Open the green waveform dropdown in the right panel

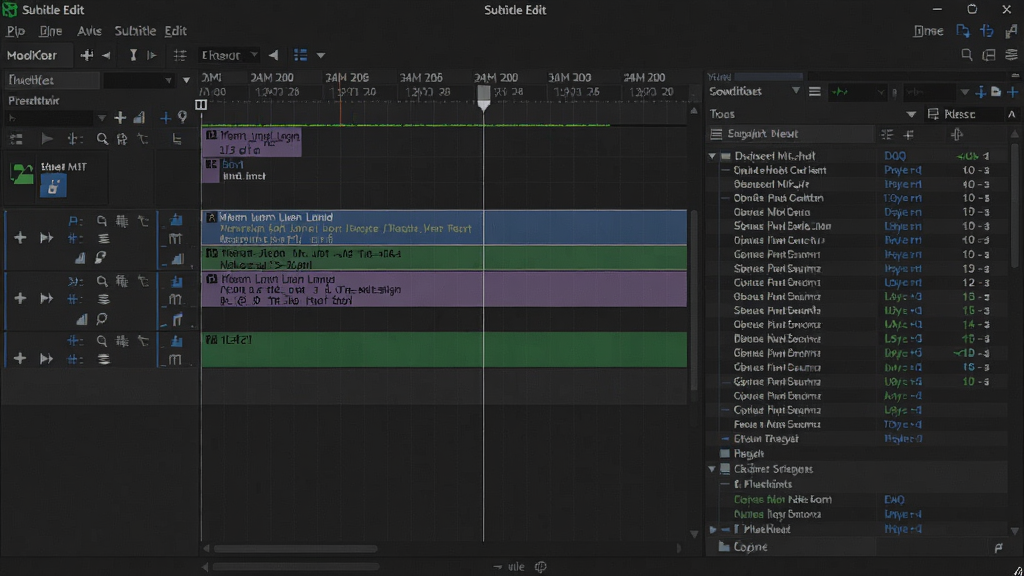pyautogui.click(x=857, y=92)
